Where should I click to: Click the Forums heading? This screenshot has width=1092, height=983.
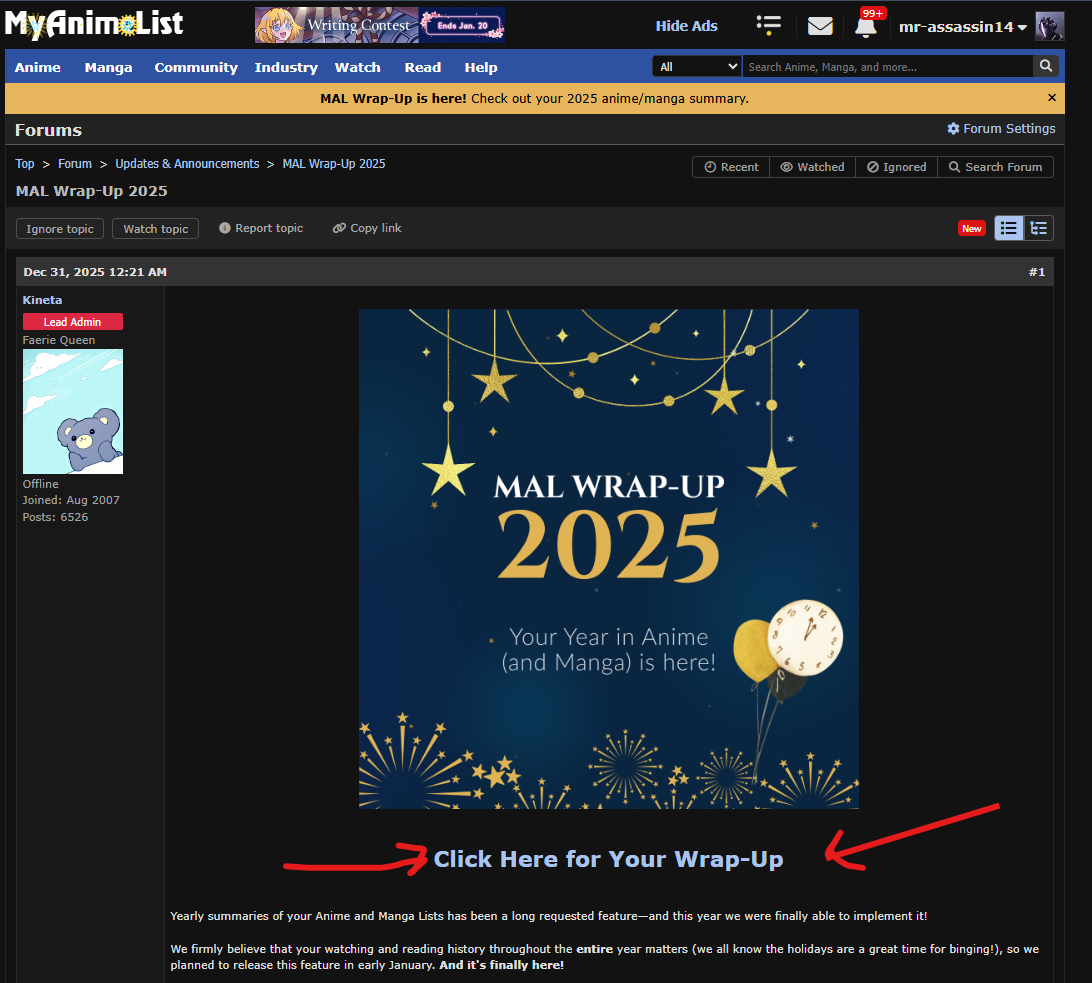(48, 130)
